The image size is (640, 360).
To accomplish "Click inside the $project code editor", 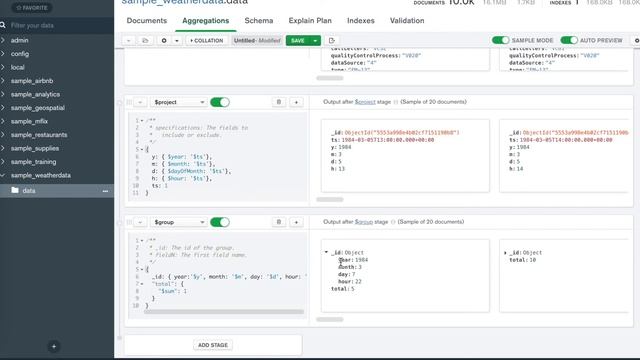I will (218, 158).
